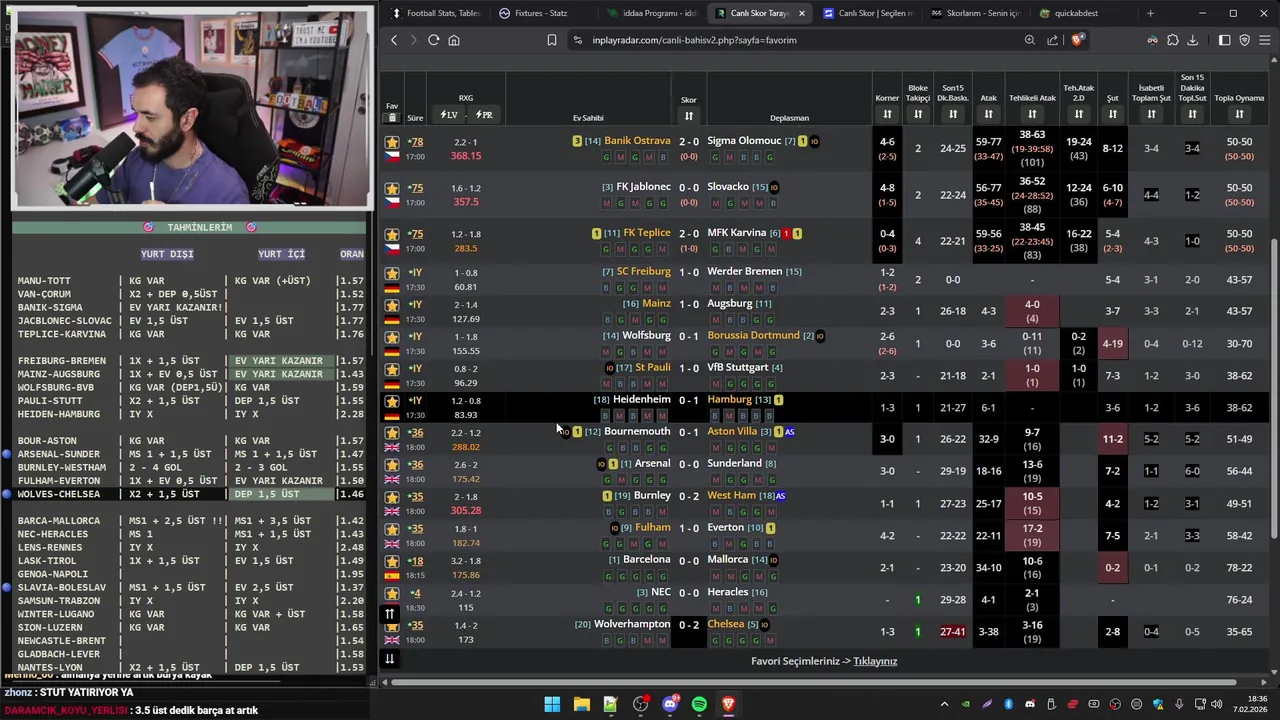The height and width of the screenshot is (720, 1280).
Task: Click the LV lightning button under RXG
Action: (x=449, y=115)
